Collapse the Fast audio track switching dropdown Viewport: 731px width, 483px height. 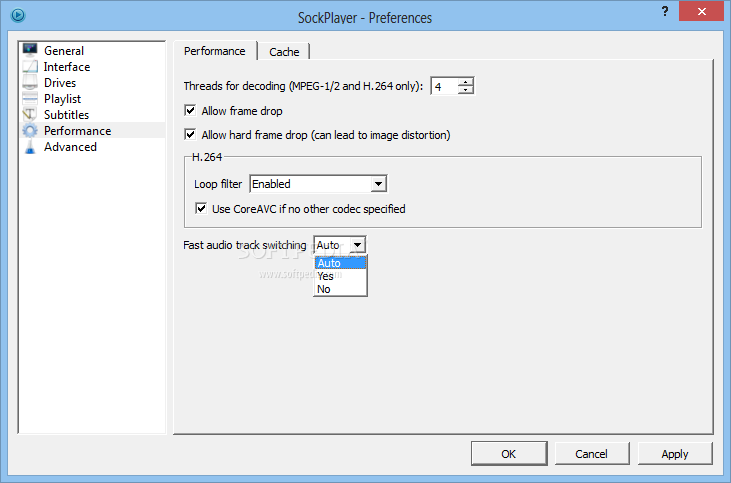click(357, 245)
